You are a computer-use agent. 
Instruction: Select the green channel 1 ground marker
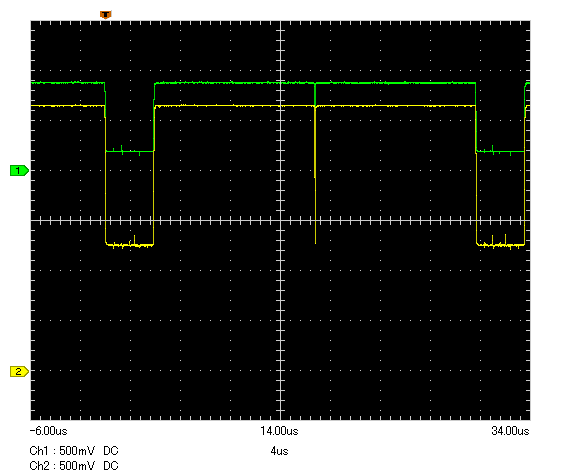click(x=19, y=171)
